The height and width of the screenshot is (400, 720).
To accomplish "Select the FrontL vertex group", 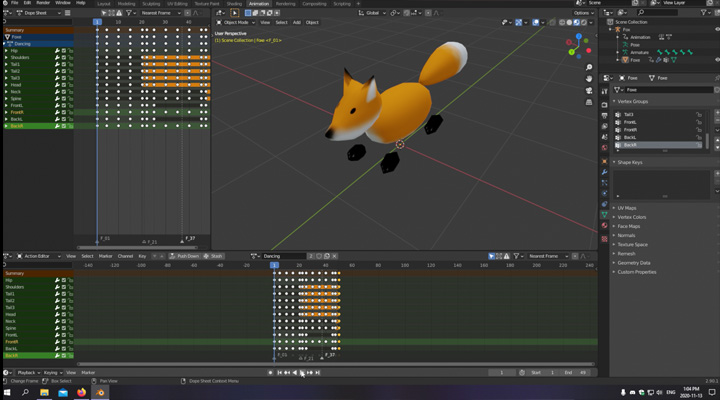I will point(631,122).
